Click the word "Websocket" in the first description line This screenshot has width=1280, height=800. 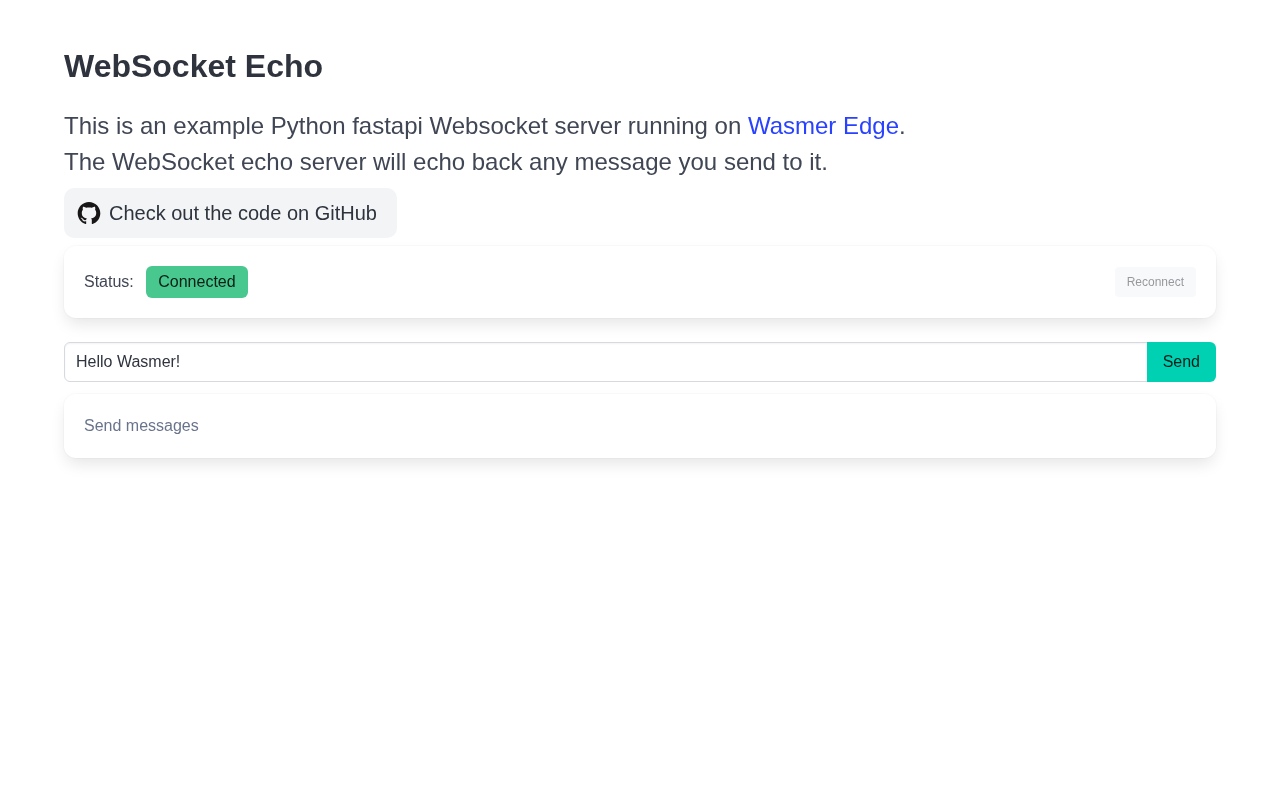tap(489, 126)
